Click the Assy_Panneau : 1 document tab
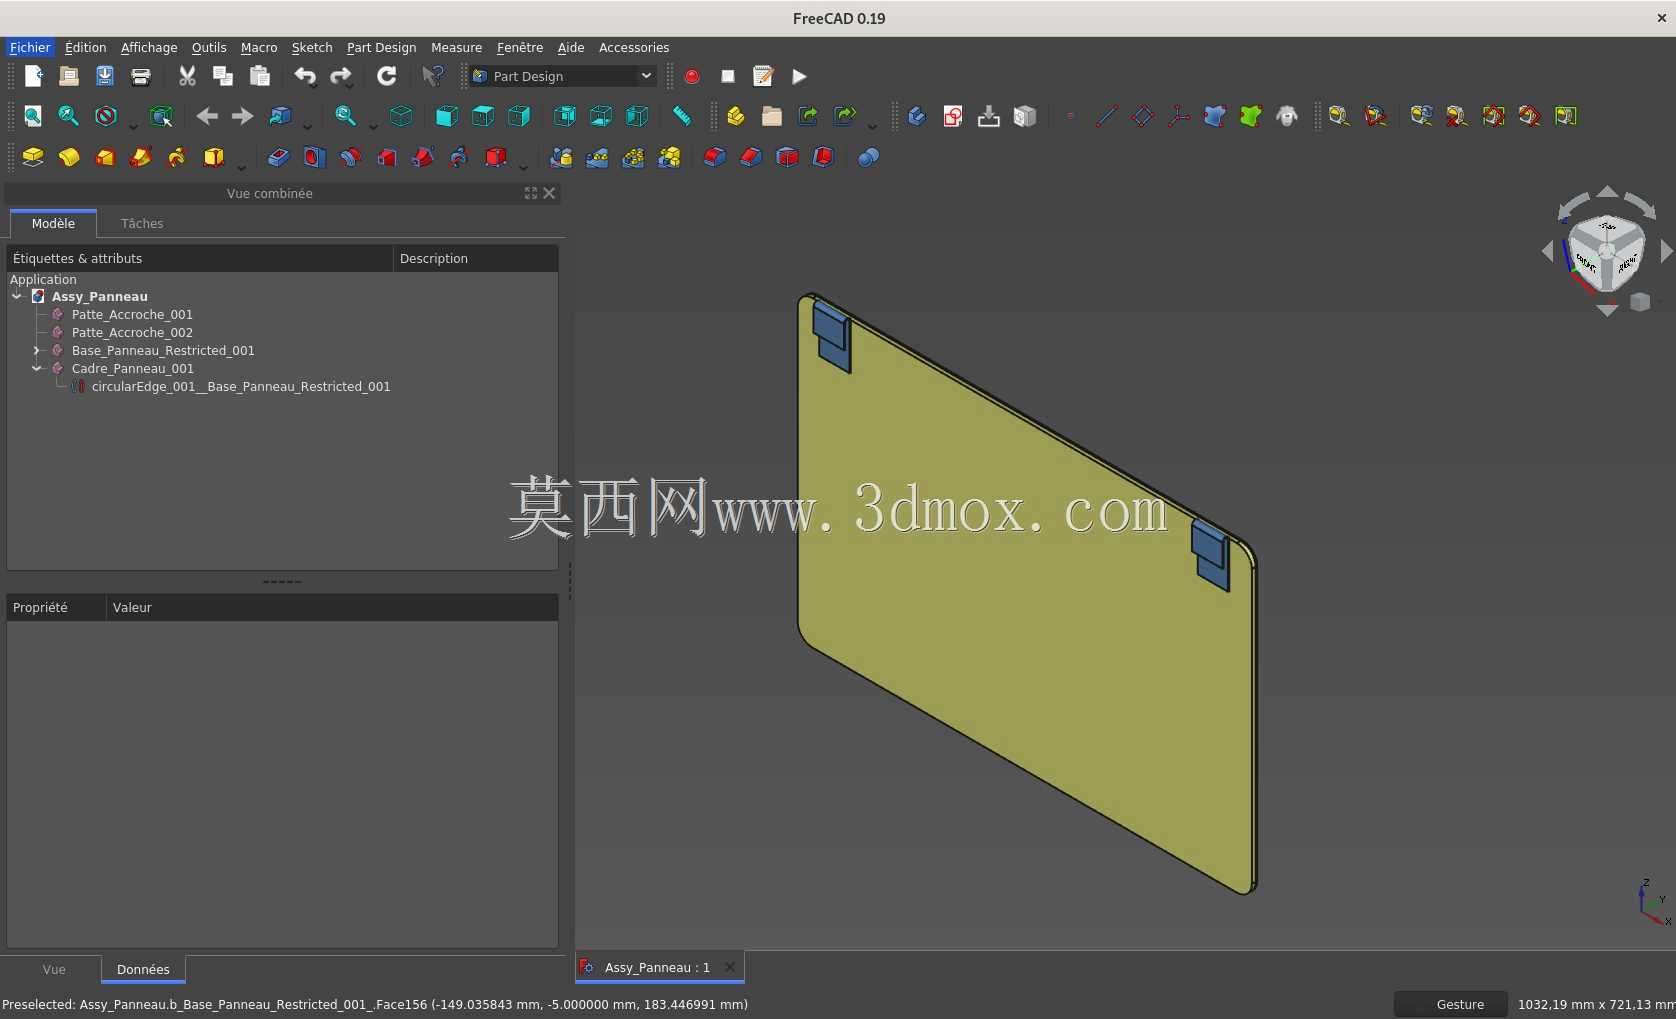 click(x=657, y=967)
